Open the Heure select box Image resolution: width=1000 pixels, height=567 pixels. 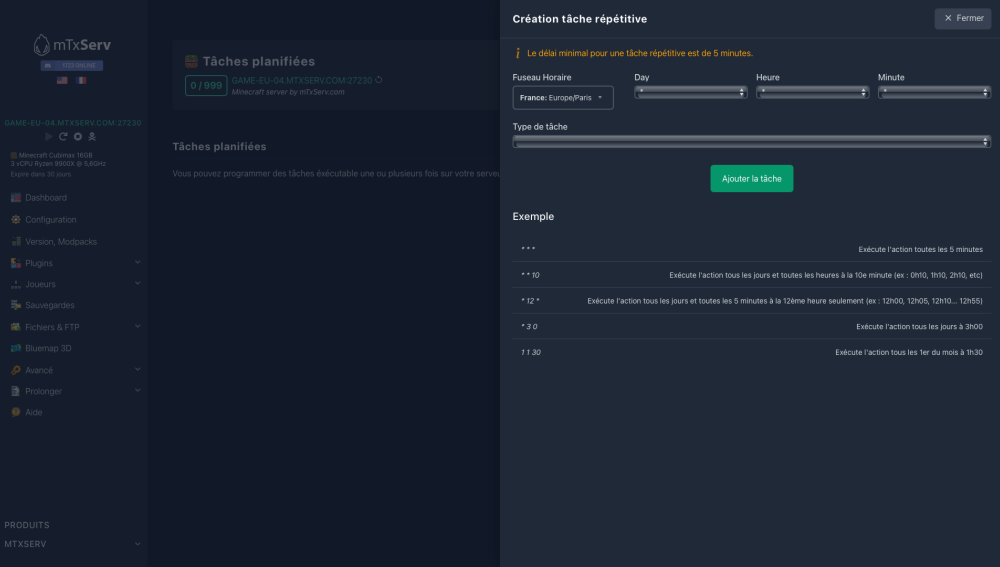pyautogui.click(x=812, y=92)
